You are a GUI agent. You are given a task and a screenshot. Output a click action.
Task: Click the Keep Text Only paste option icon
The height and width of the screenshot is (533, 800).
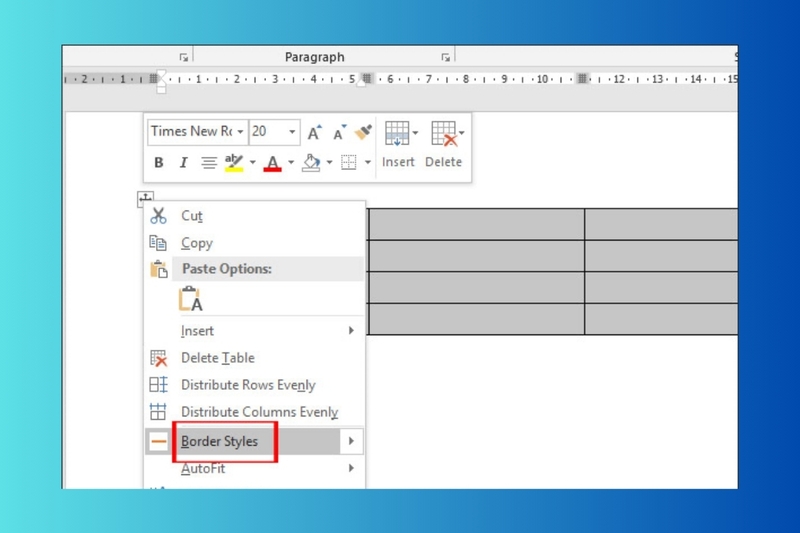(191, 299)
